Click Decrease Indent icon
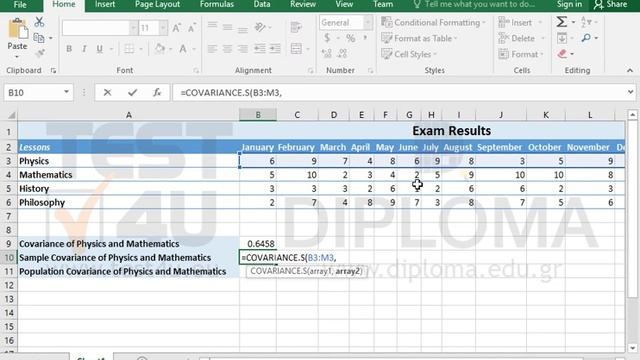The height and width of the screenshot is (360, 640). [x=260, y=49]
